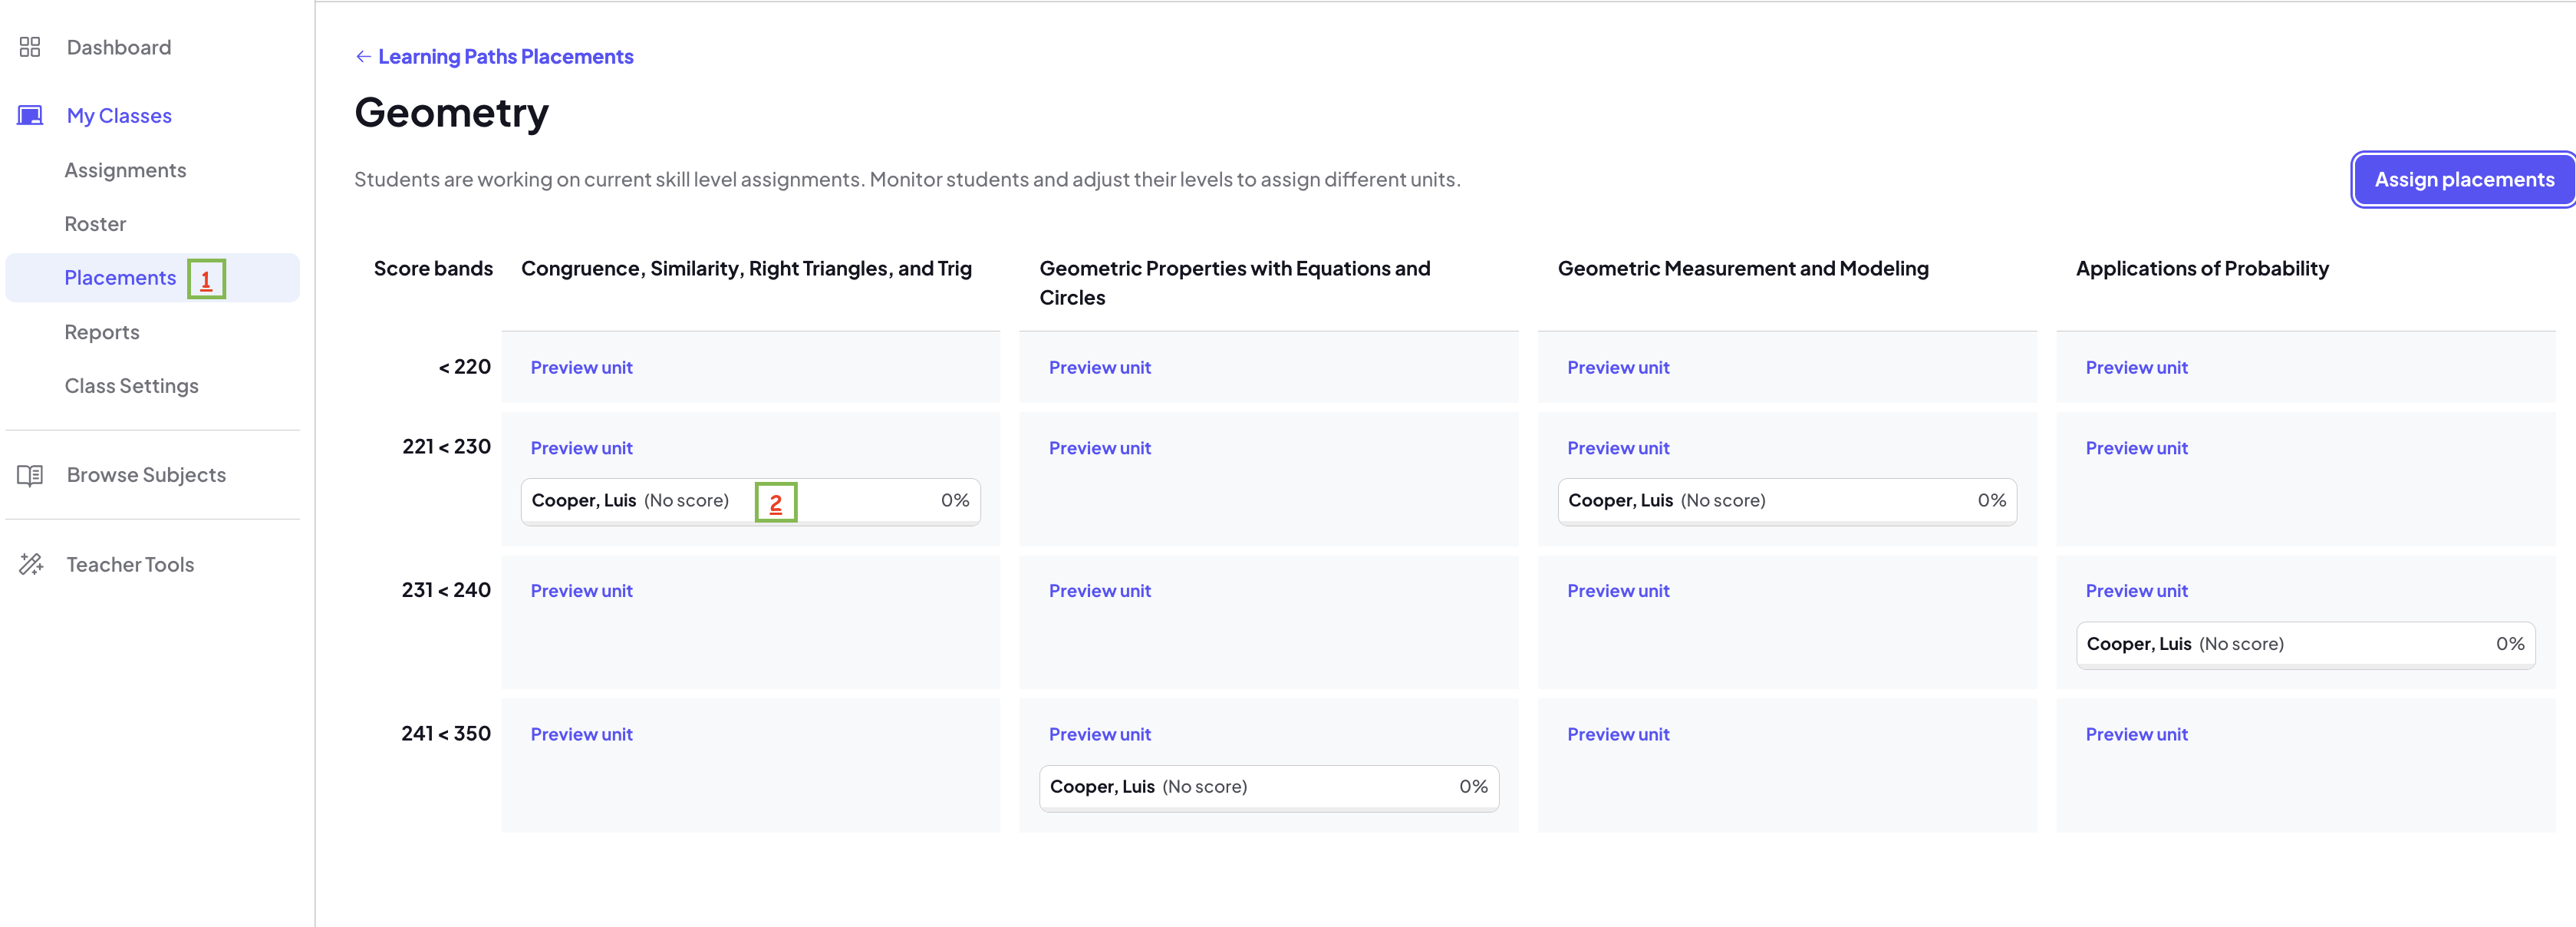Go to Reports in the sidebar
The image size is (2576, 927).
click(x=102, y=332)
